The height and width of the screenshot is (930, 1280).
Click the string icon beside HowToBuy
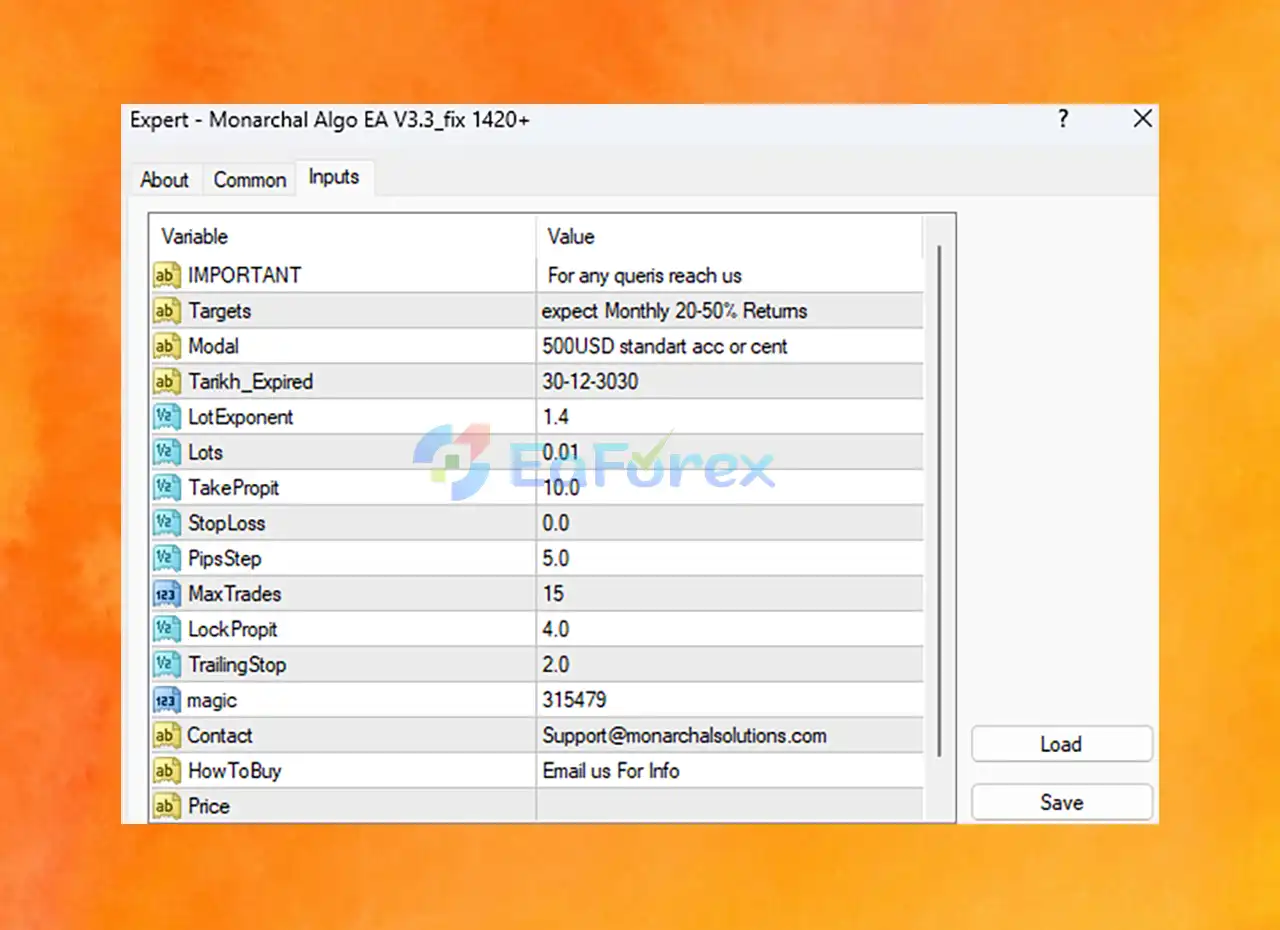(166, 771)
